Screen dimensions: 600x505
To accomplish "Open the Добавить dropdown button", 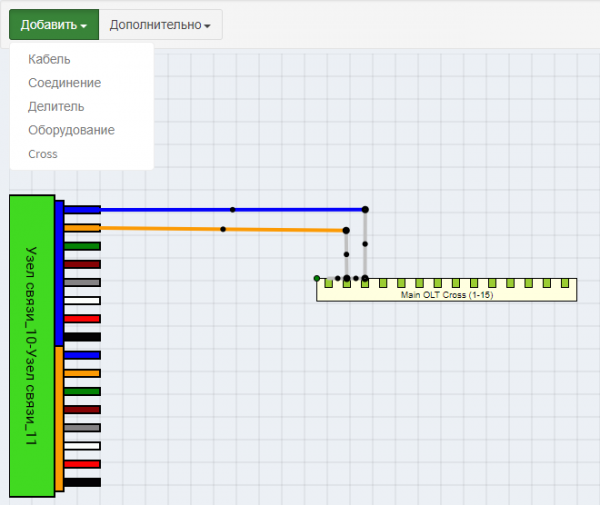I will 54,25.
